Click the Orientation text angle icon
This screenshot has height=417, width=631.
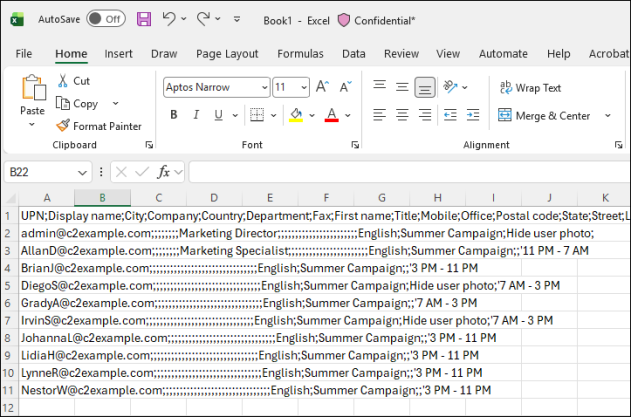pyautogui.click(x=451, y=87)
